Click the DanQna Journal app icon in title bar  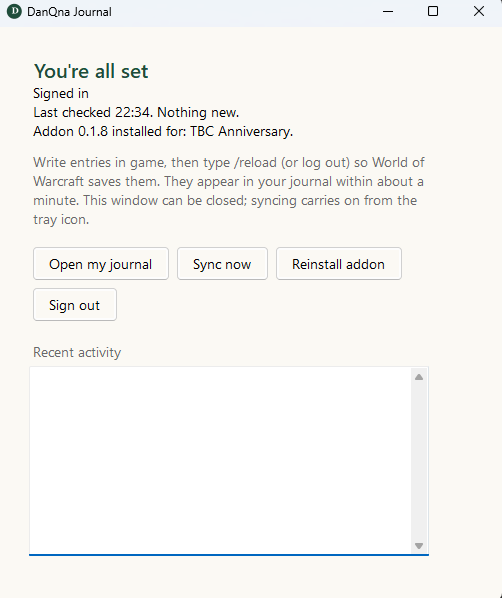point(14,11)
